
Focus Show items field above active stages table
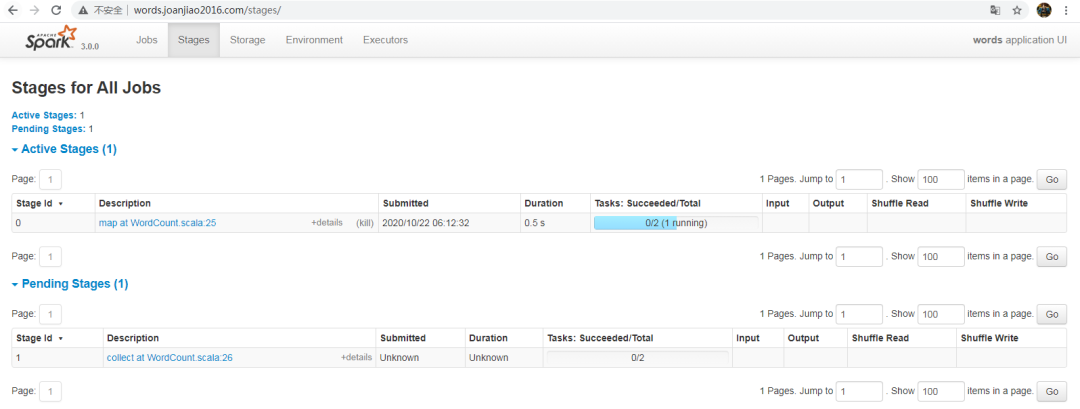click(x=940, y=180)
